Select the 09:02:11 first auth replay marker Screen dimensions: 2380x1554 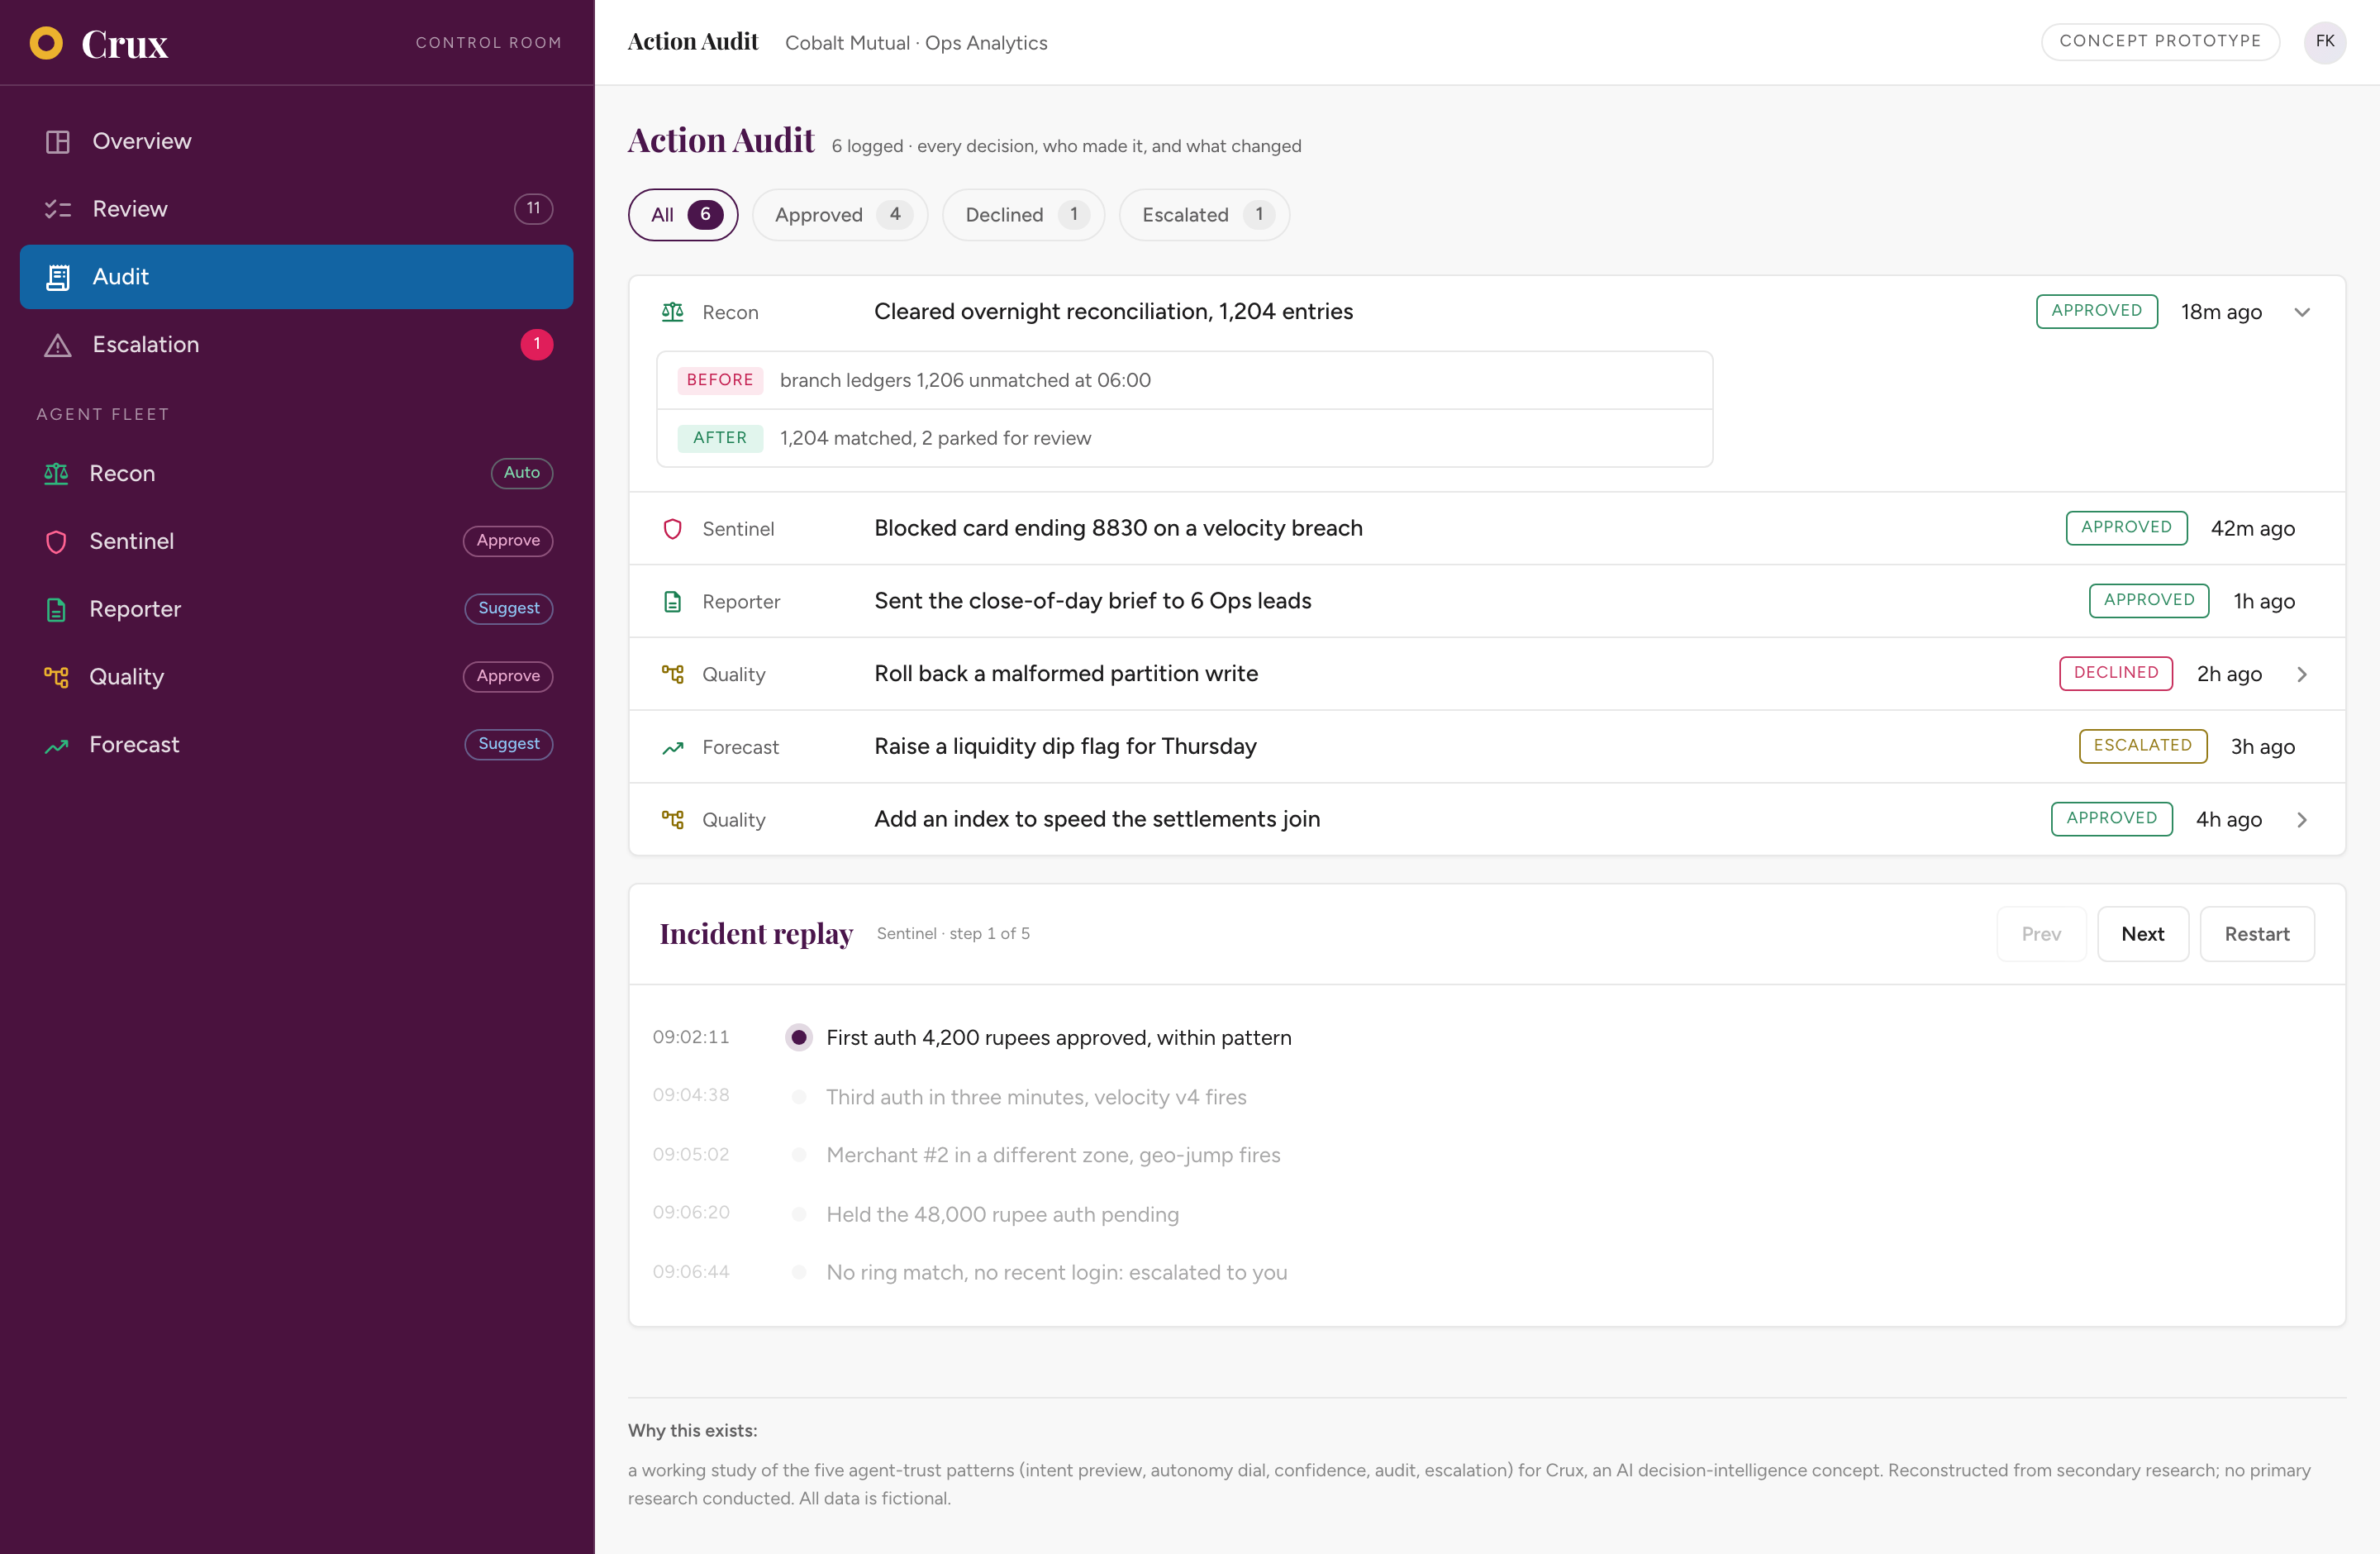click(798, 1037)
